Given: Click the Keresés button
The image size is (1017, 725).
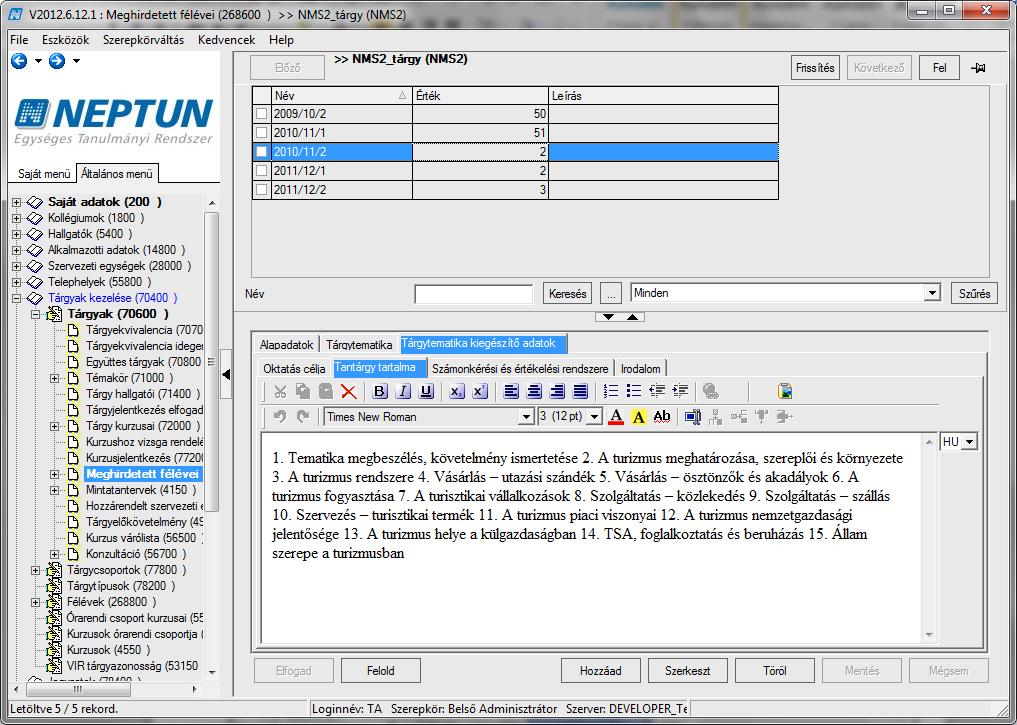Looking at the screenshot, I should click(x=567, y=293).
